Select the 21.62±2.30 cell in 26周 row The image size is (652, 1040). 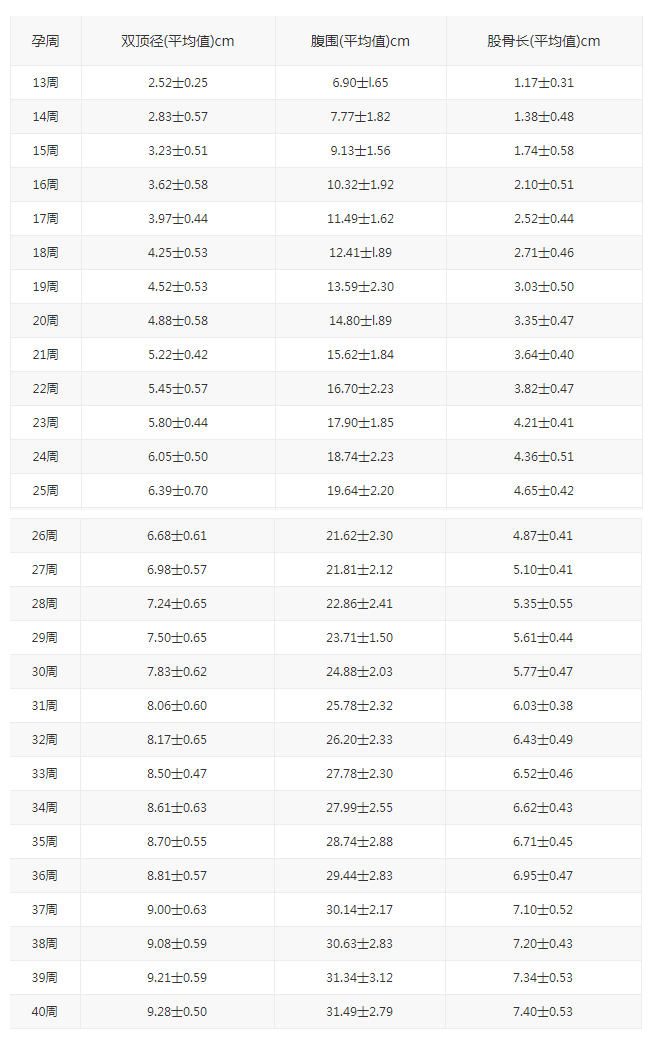point(359,536)
